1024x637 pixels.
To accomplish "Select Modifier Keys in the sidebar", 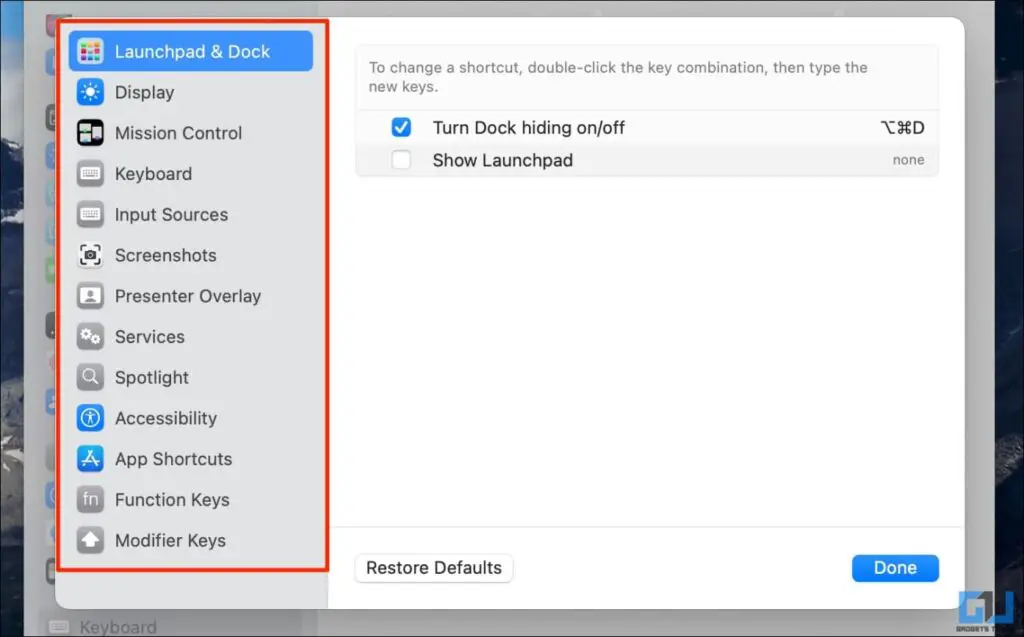I will [170, 541].
